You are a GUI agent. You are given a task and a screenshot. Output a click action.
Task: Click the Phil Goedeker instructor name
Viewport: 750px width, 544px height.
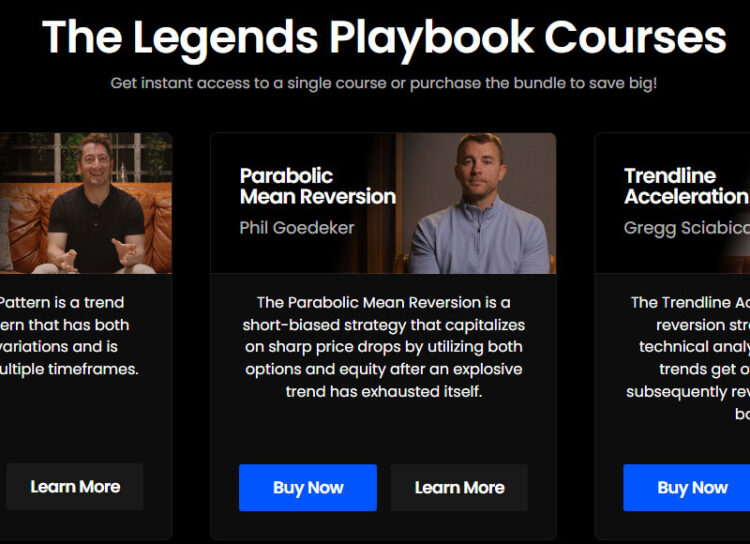point(297,228)
